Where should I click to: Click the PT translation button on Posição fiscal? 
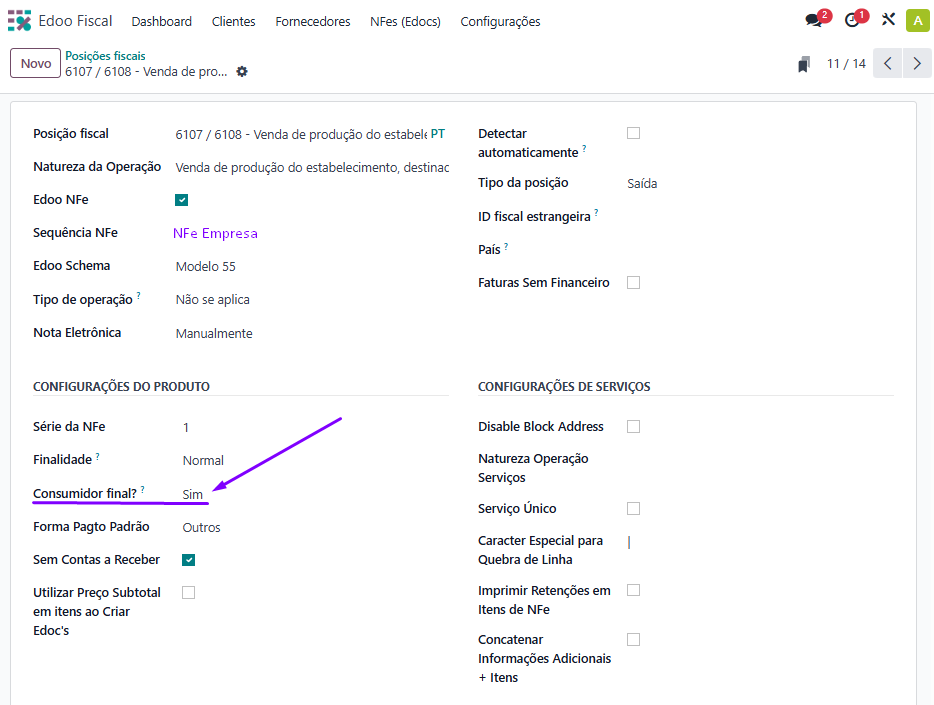coord(438,134)
